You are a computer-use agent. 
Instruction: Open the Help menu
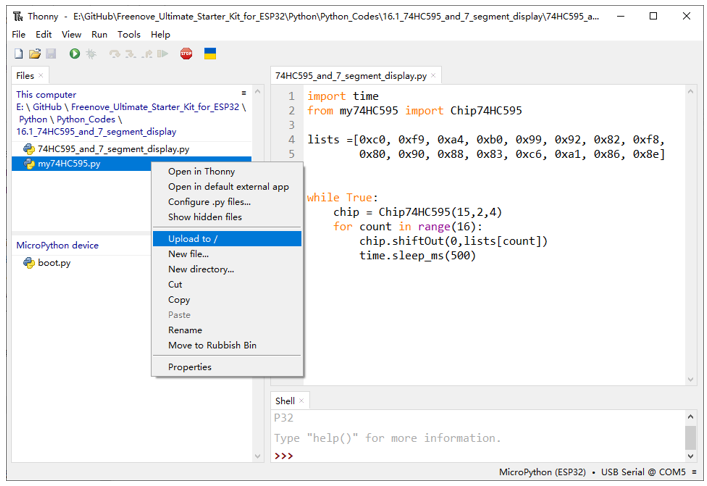click(x=161, y=34)
